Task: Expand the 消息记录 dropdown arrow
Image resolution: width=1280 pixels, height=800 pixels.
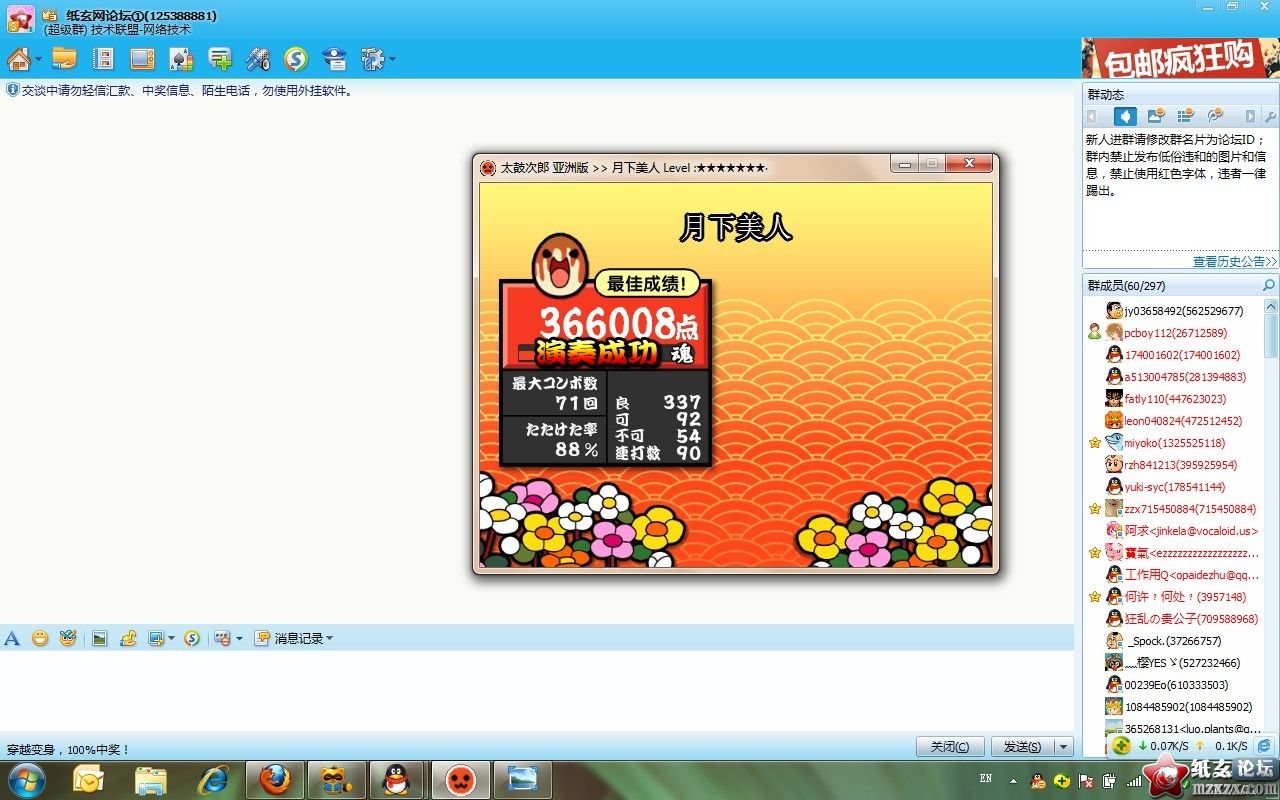Action: (329, 638)
